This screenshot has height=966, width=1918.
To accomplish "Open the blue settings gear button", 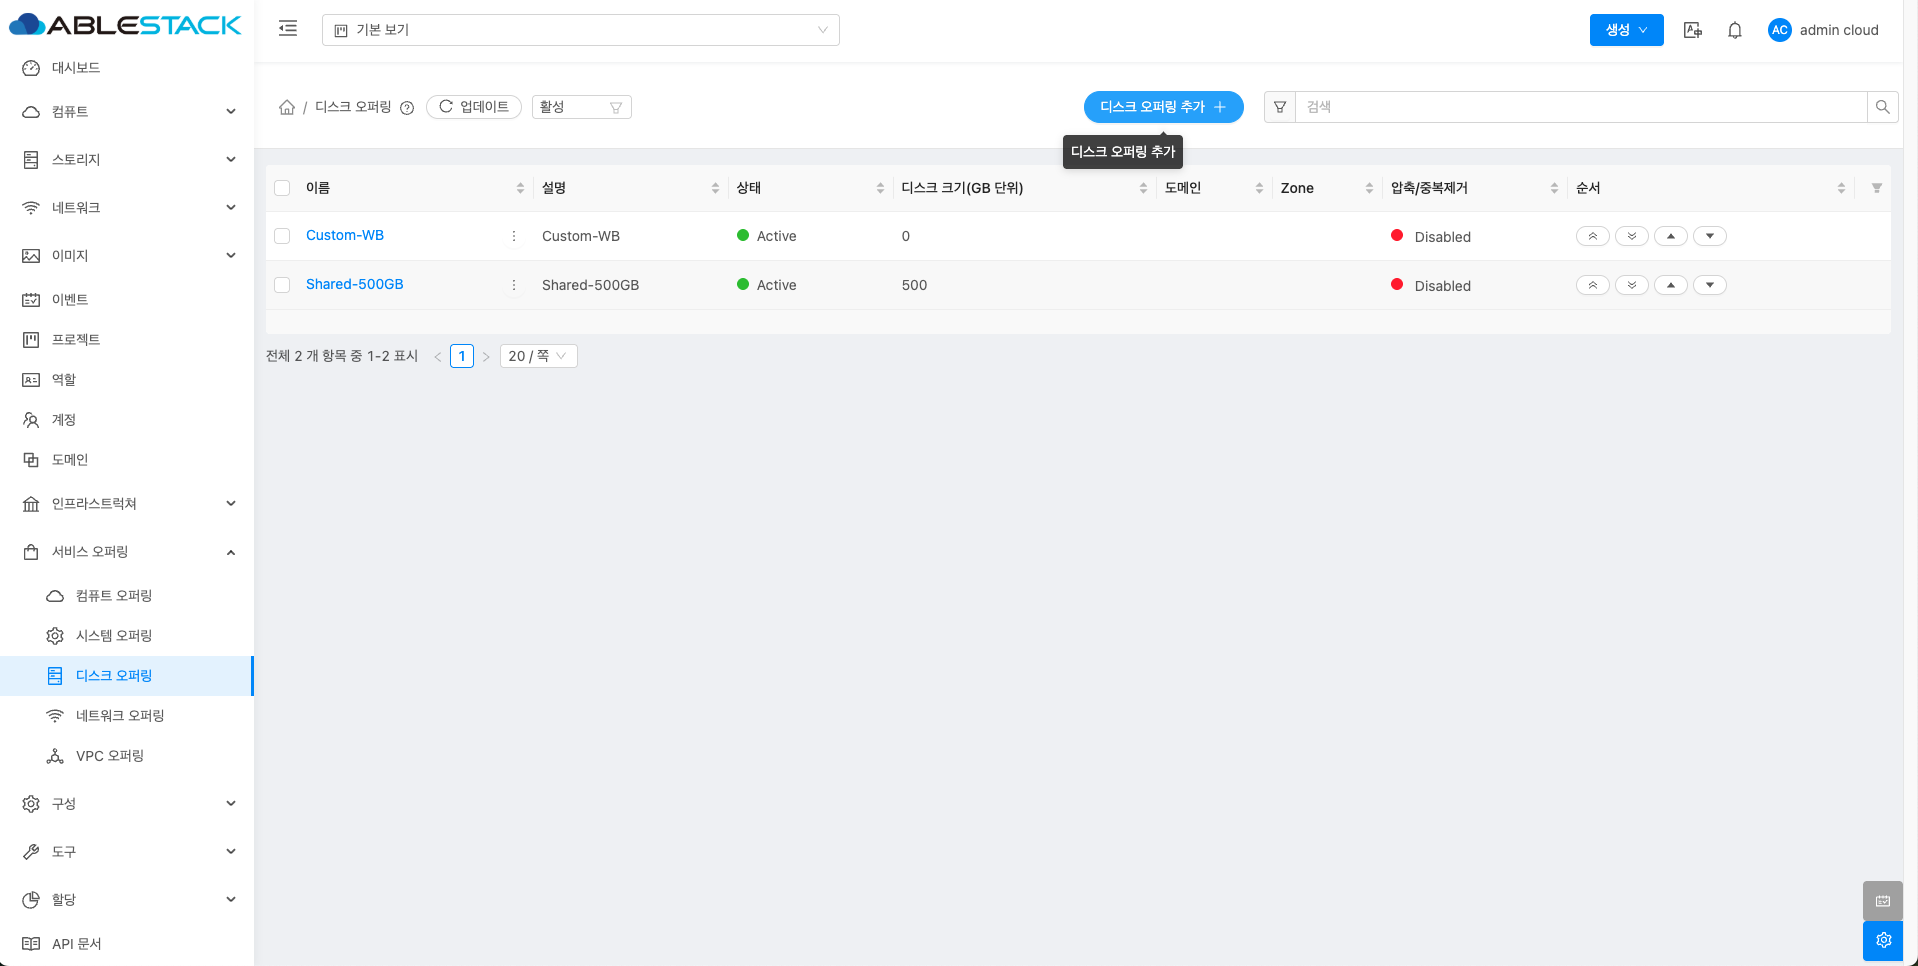I will click(x=1882, y=940).
